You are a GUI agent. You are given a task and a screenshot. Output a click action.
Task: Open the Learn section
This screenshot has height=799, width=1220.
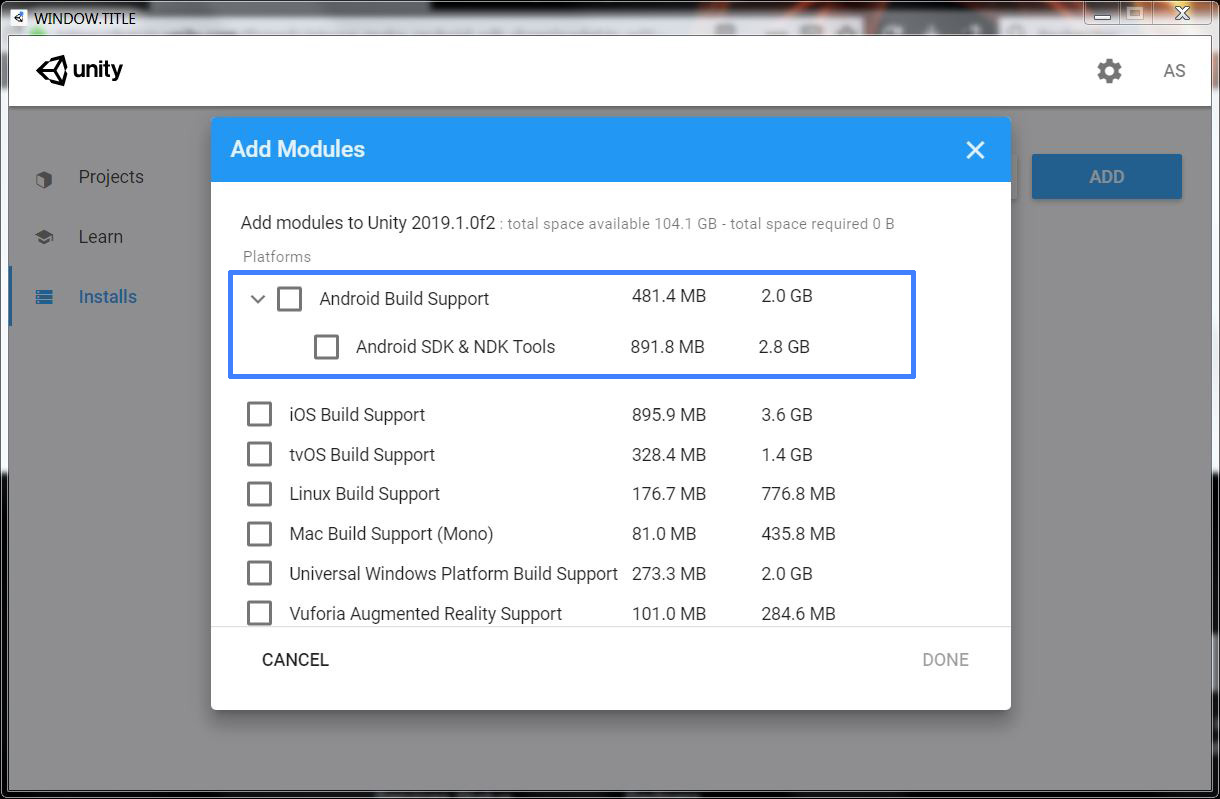tap(101, 237)
